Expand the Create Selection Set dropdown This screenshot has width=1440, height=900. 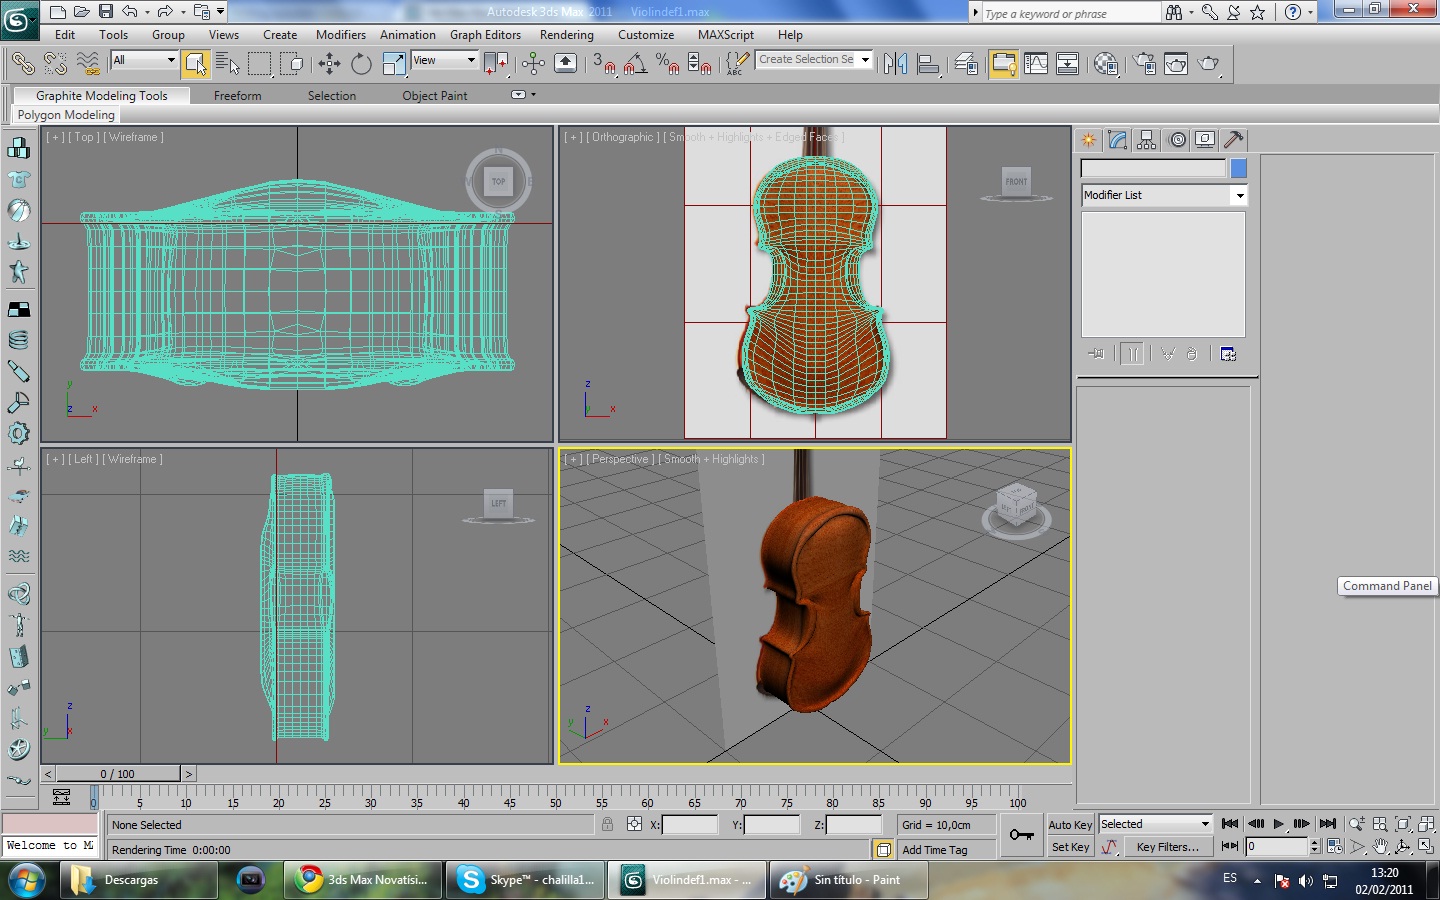click(865, 60)
